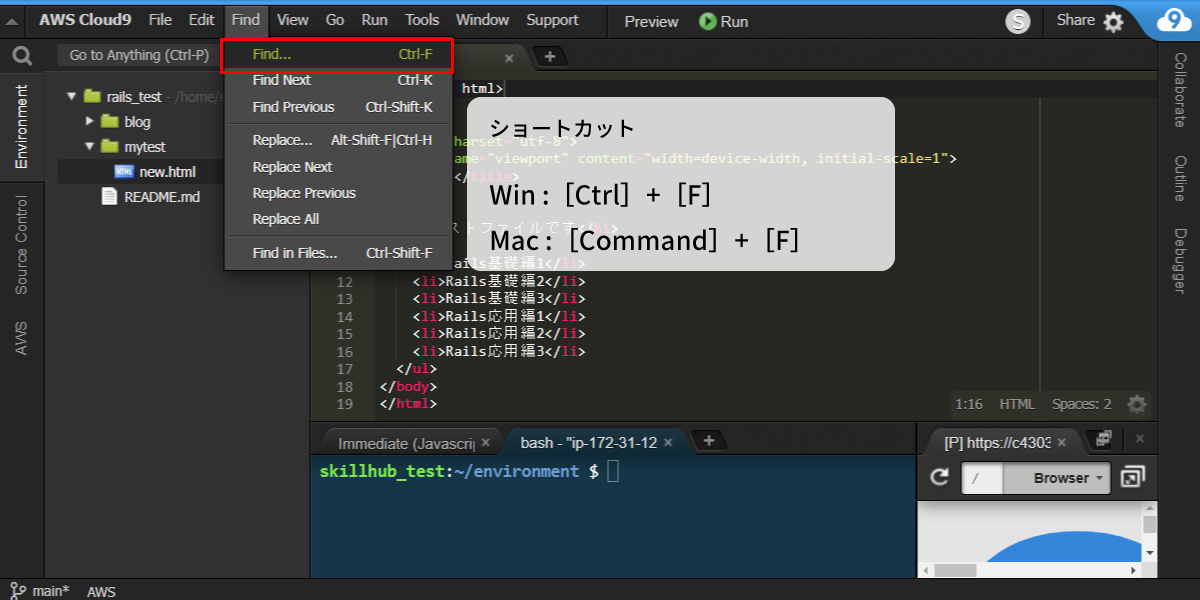Show the Outline panel on the right
Image resolution: width=1200 pixels, height=600 pixels.
1180,178
